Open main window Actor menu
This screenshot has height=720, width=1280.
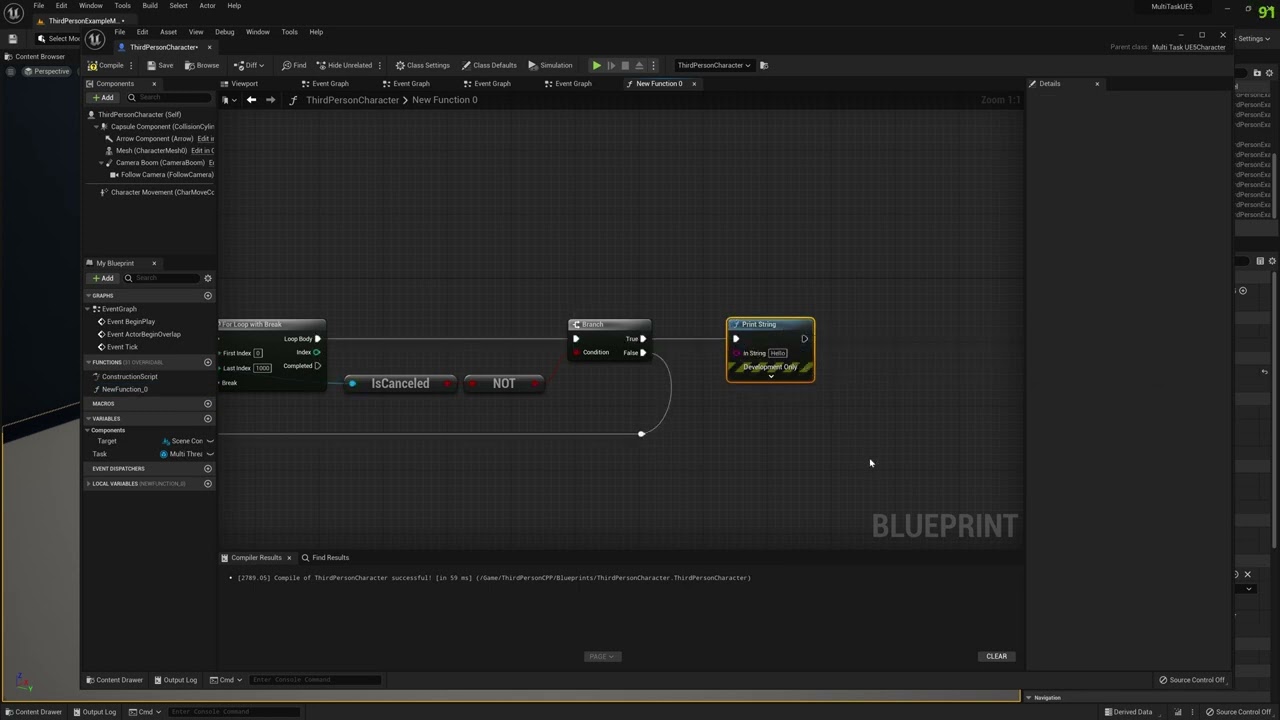coord(207,5)
